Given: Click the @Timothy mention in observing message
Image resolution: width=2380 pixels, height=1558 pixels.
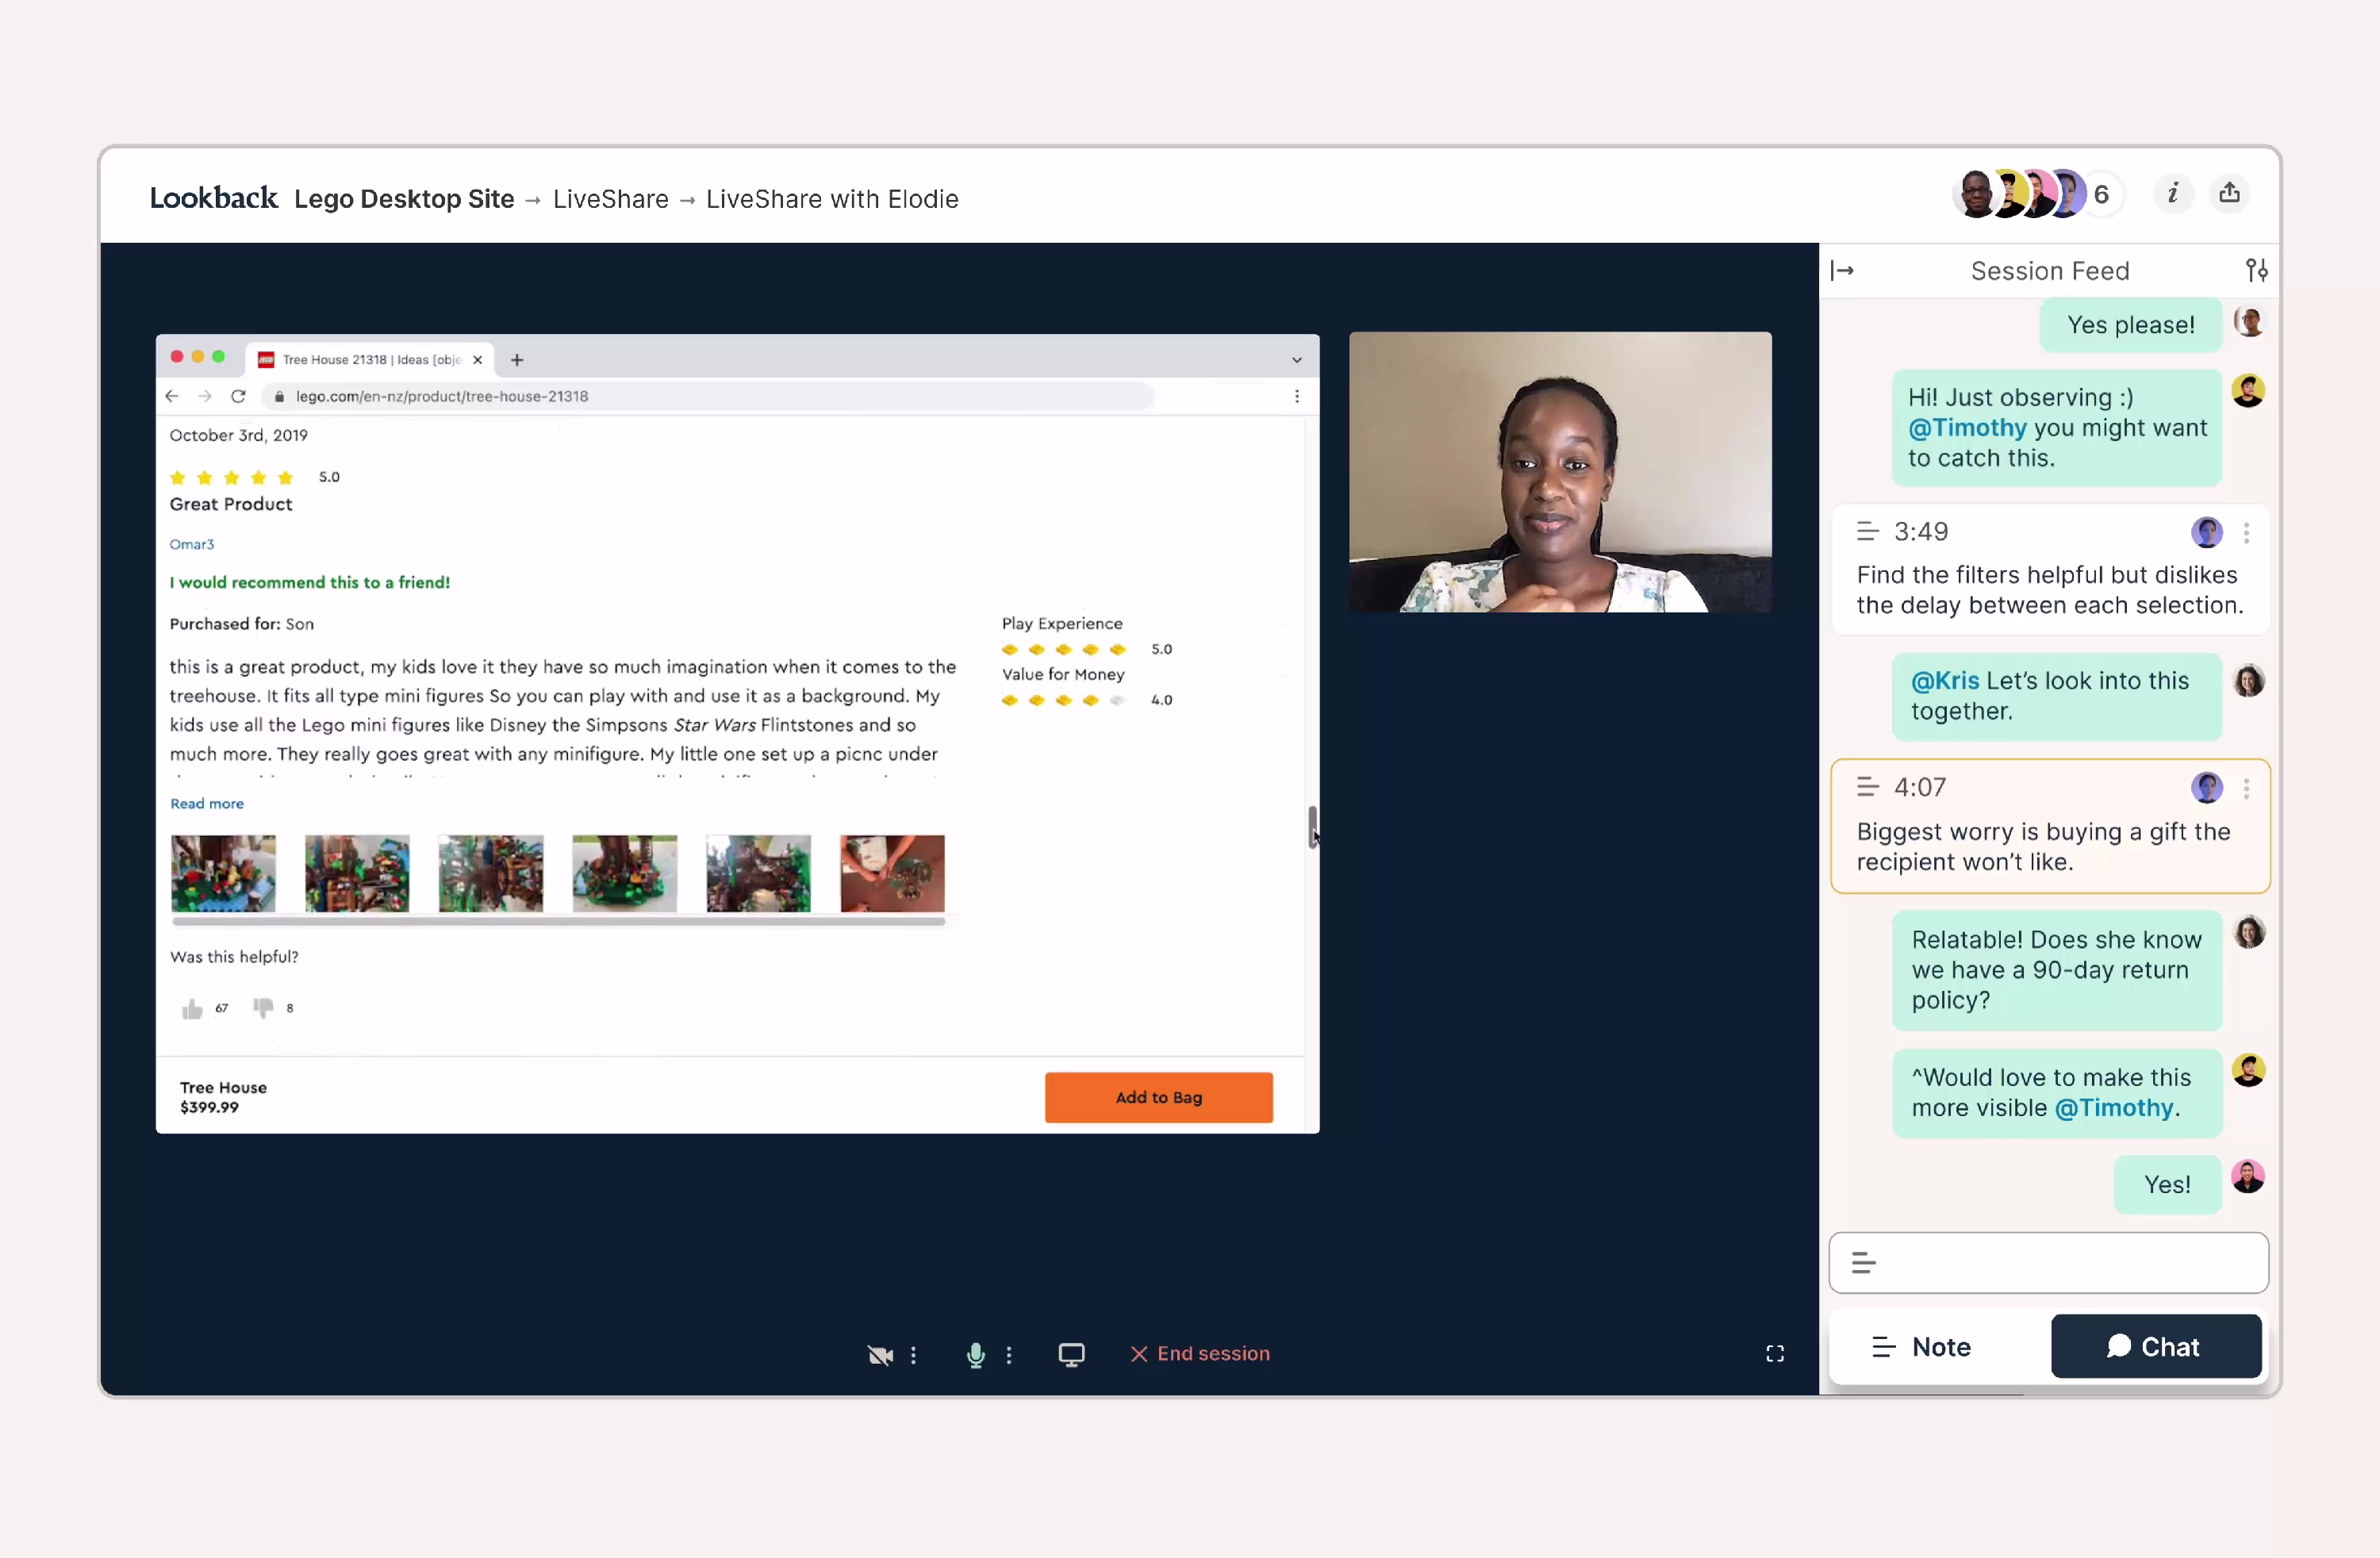Looking at the screenshot, I should 1967,428.
